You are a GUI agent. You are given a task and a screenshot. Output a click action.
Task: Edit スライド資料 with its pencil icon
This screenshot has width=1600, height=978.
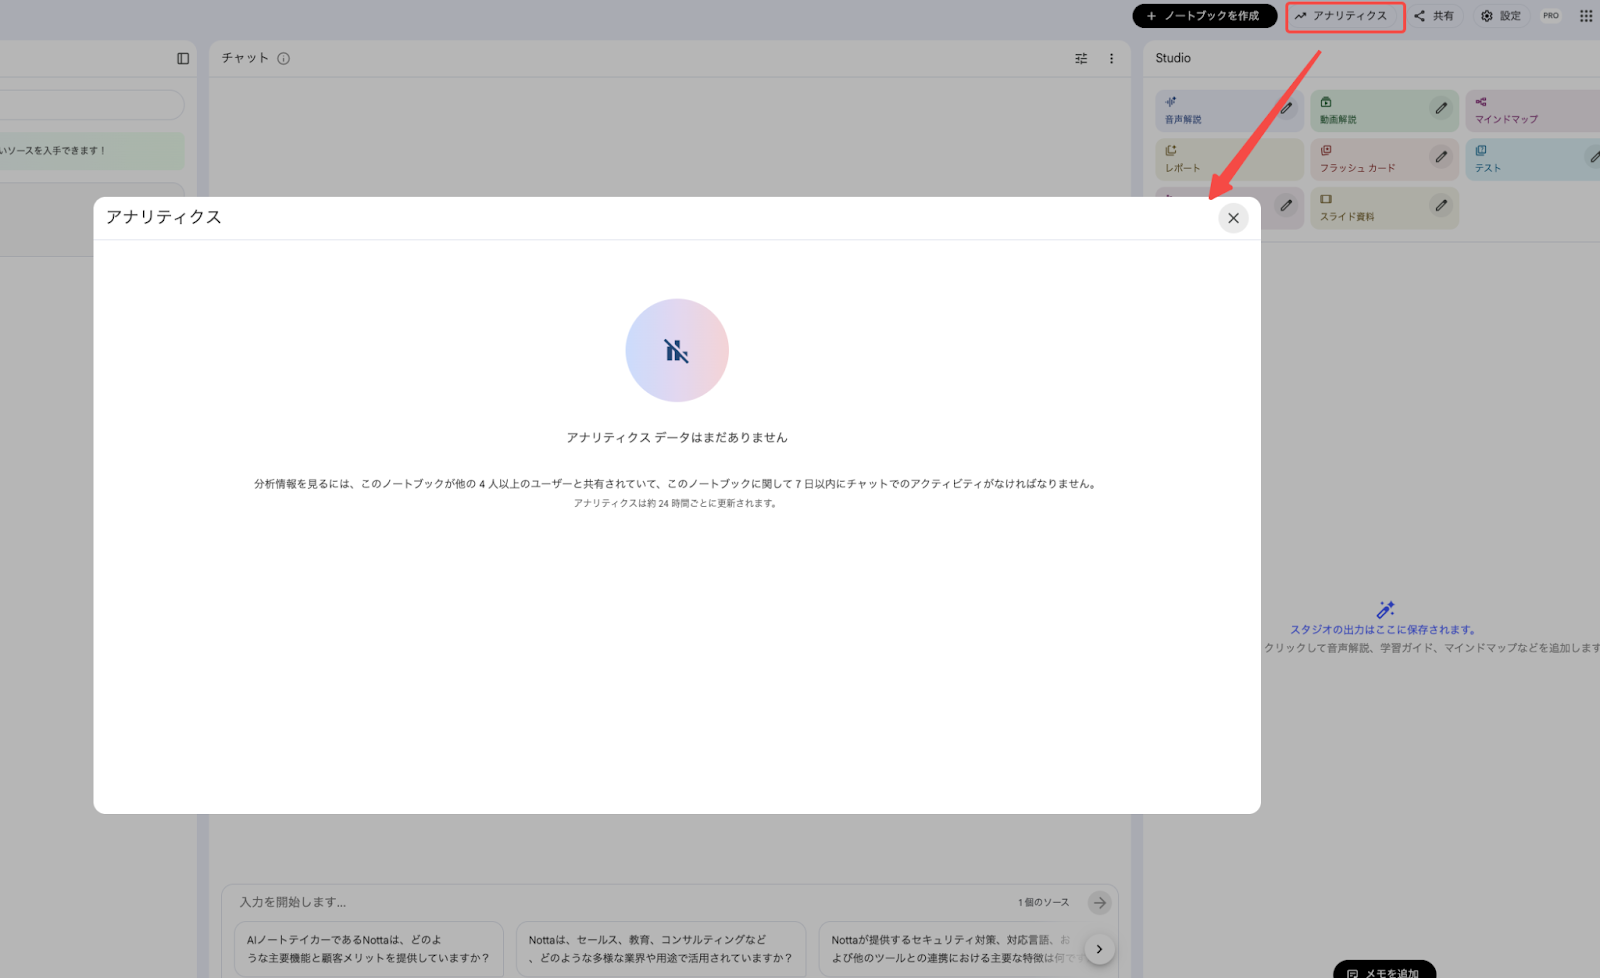pyautogui.click(x=1441, y=206)
